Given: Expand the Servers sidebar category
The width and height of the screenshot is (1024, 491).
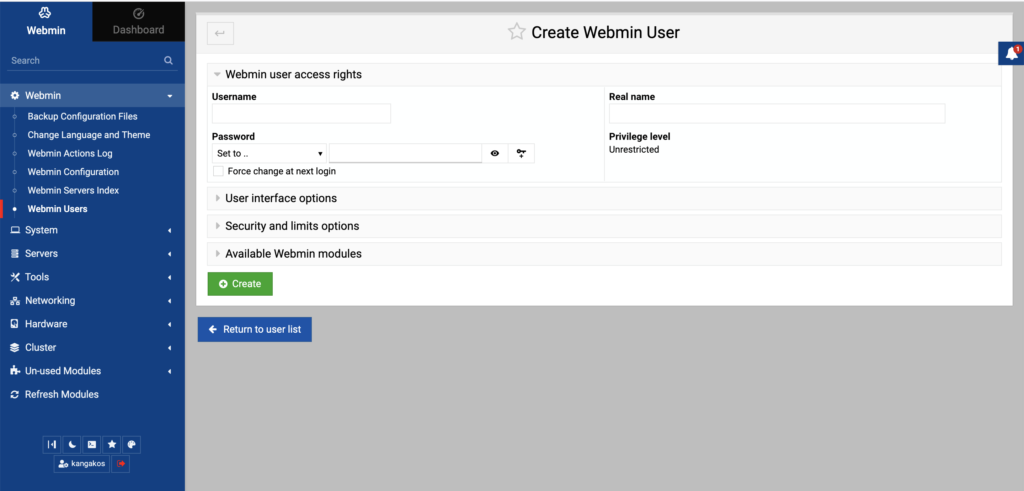Looking at the screenshot, I should [92, 253].
